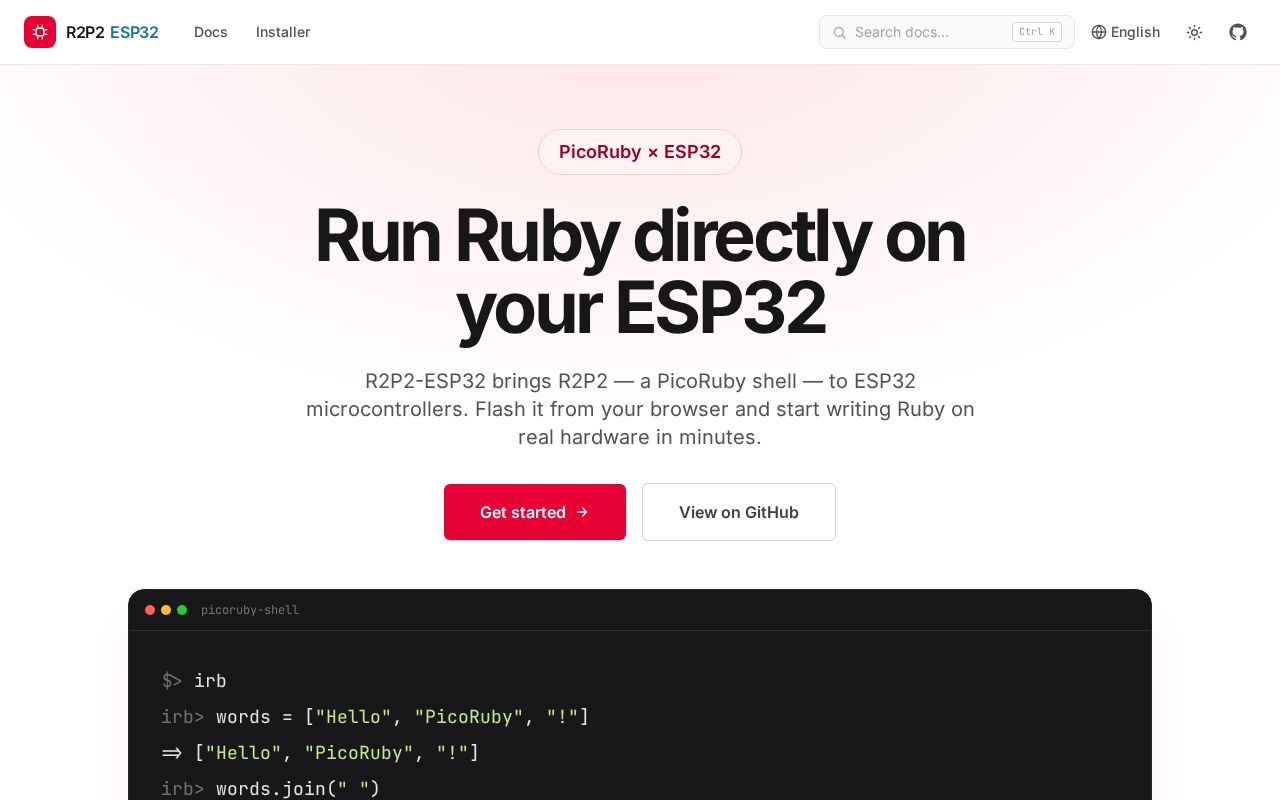Click the Ctrl K shortcut hint

coord(1037,32)
